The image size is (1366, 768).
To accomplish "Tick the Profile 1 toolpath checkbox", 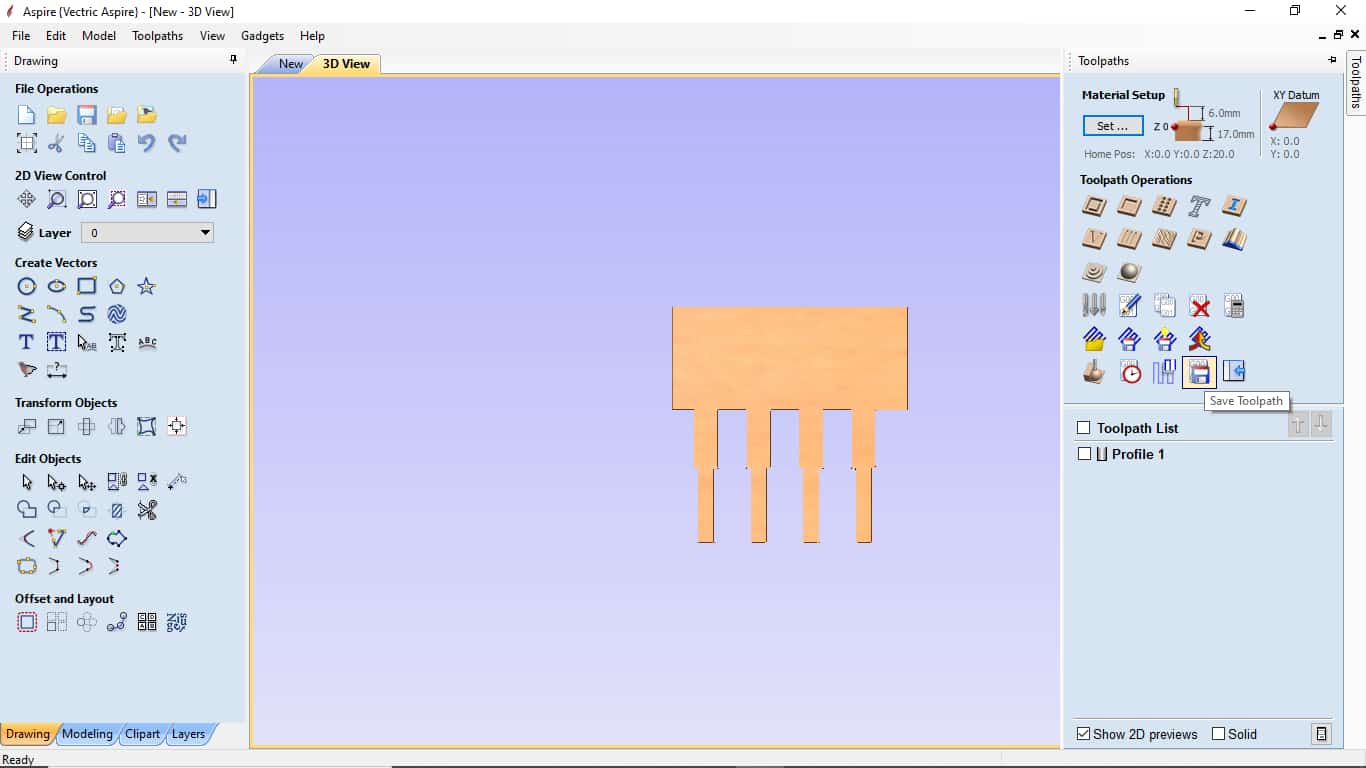I will (x=1084, y=454).
